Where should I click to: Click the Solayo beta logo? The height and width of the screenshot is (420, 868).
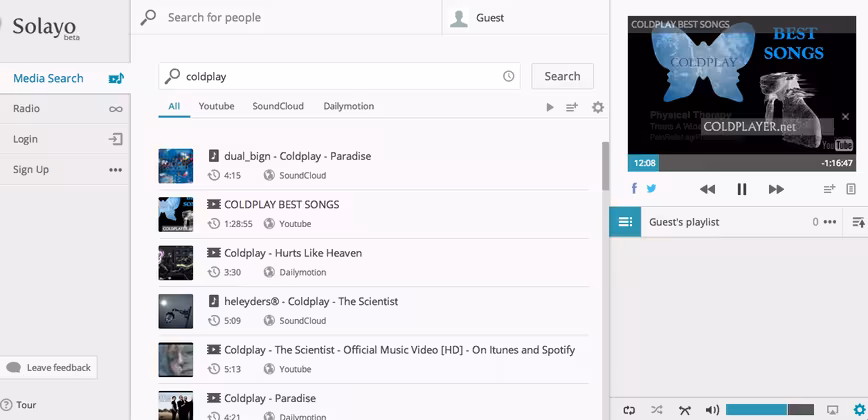pos(44,27)
